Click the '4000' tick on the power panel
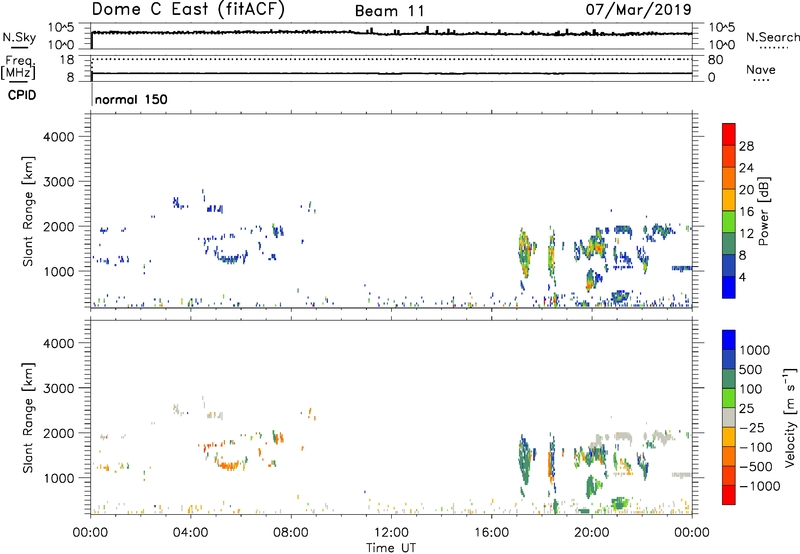Screen dimensions: 800x554 (59, 137)
